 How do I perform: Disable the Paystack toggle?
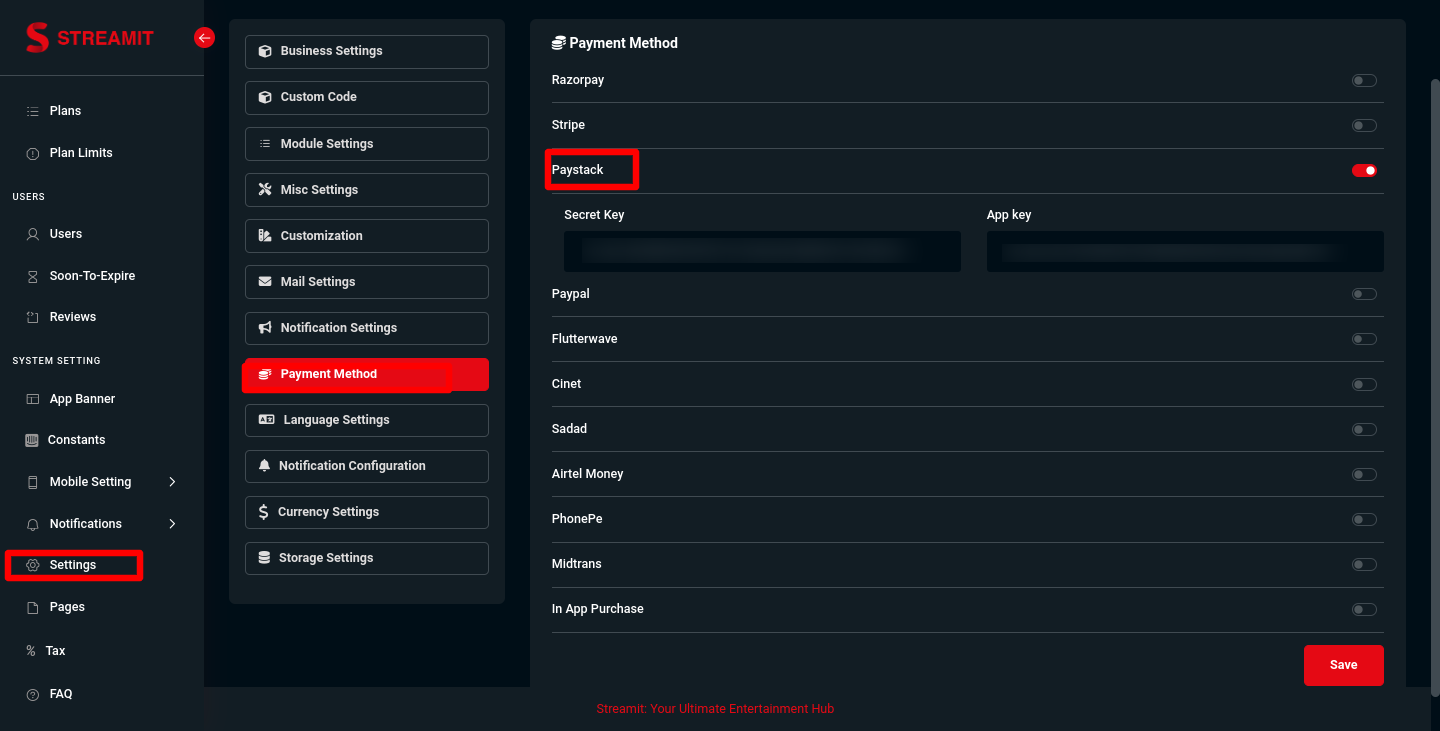[x=1364, y=170]
